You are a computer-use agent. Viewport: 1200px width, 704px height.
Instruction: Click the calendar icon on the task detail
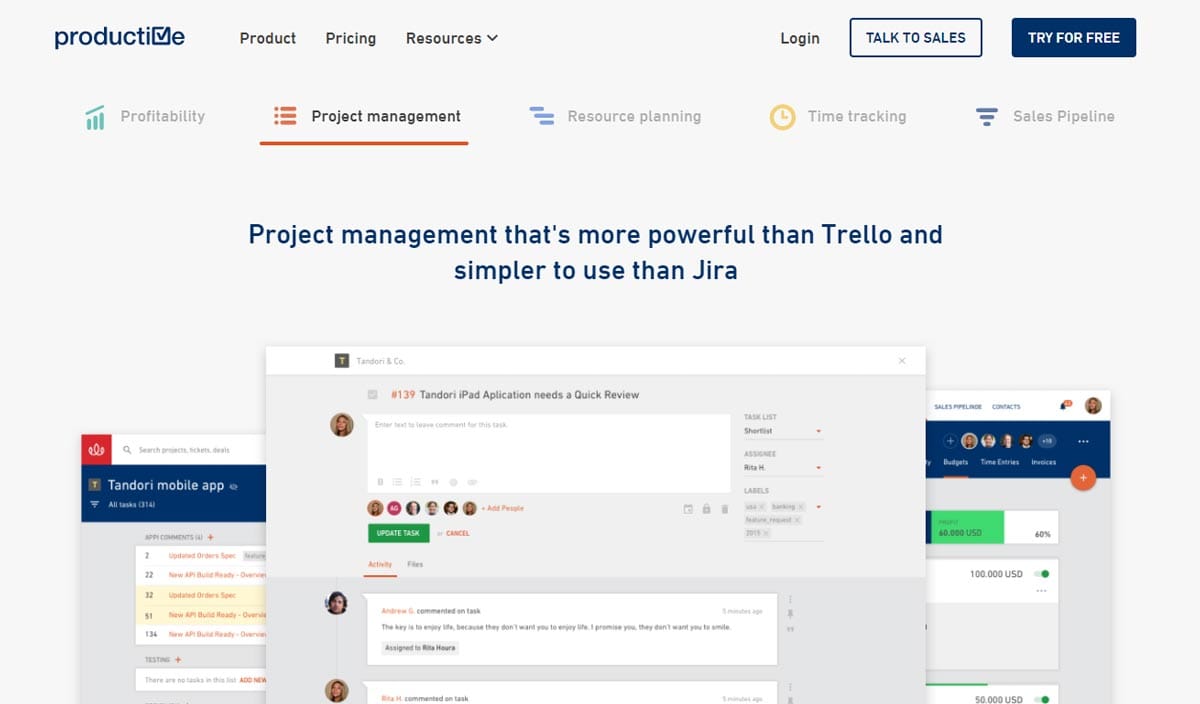[x=686, y=507]
